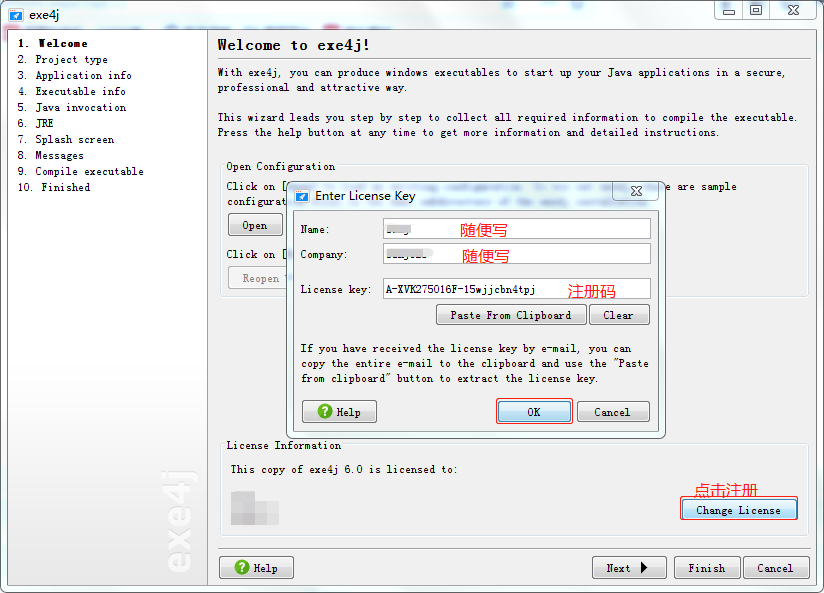Close the Enter License Key dialog
The image size is (824, 593).
(636, 191)
